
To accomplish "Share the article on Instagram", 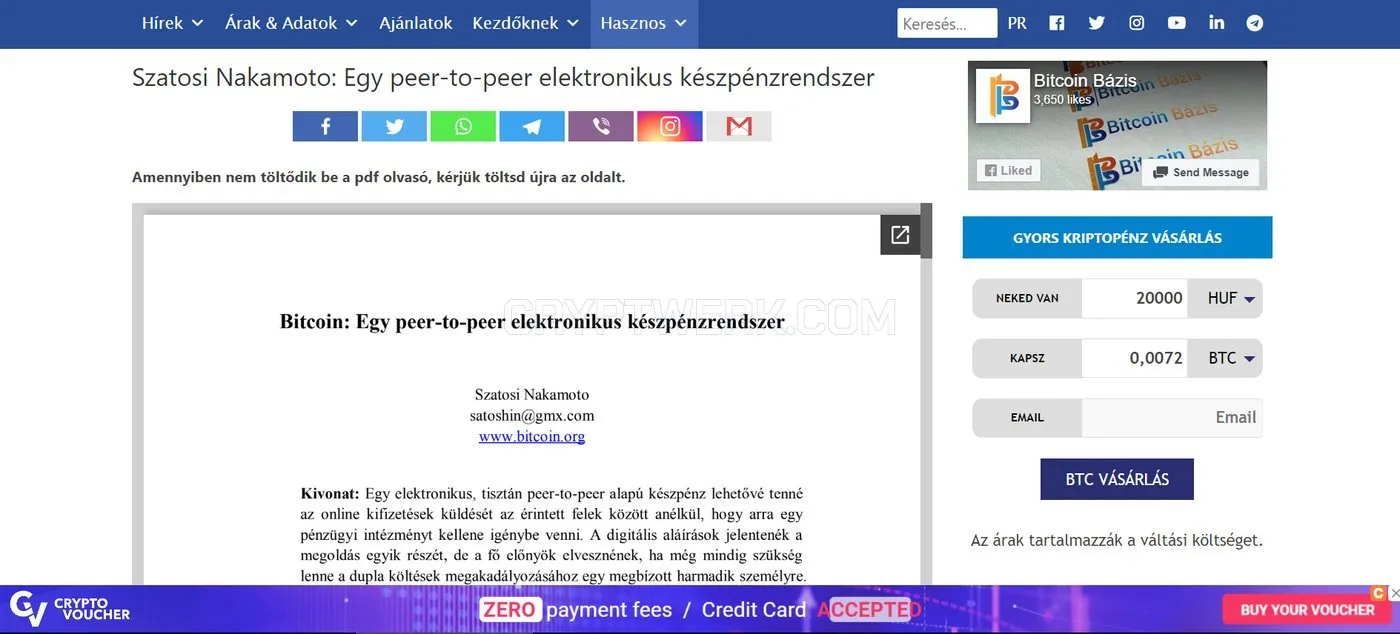I will pos(670,126).
